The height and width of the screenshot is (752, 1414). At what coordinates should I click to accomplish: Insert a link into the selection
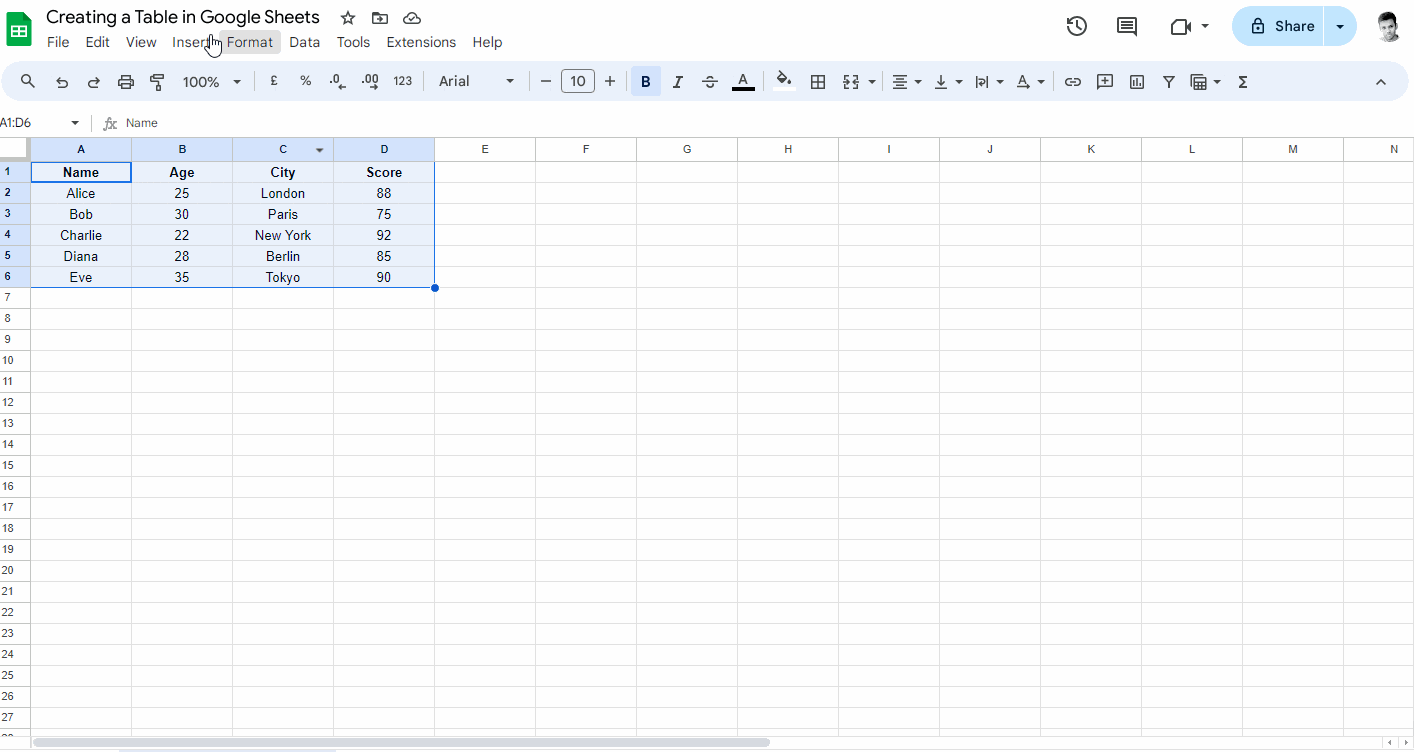pos(1073,81)
